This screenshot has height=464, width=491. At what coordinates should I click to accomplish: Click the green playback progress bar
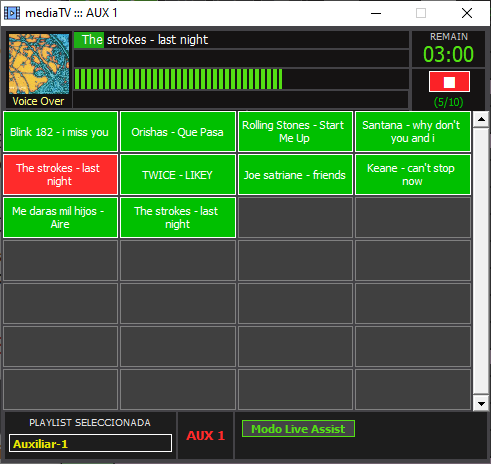coord(178,79)
